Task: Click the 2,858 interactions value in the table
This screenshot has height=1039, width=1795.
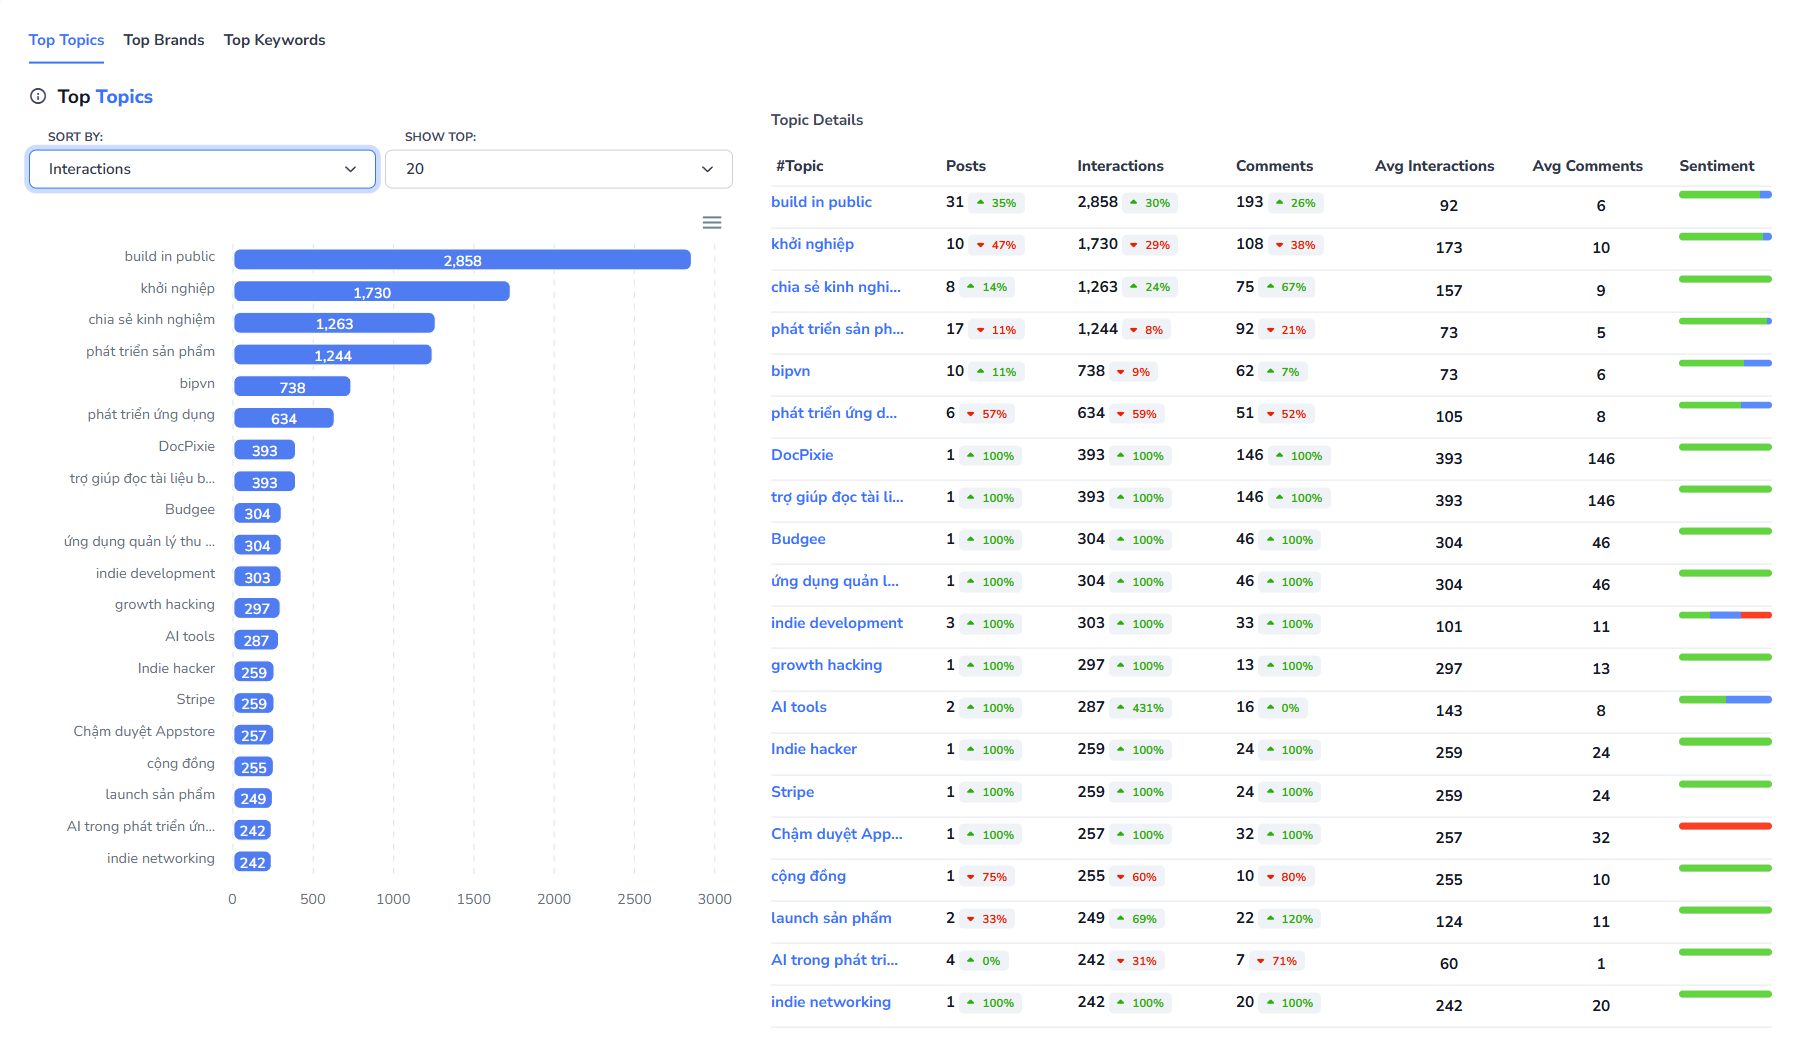Action: coord(1097,202)
